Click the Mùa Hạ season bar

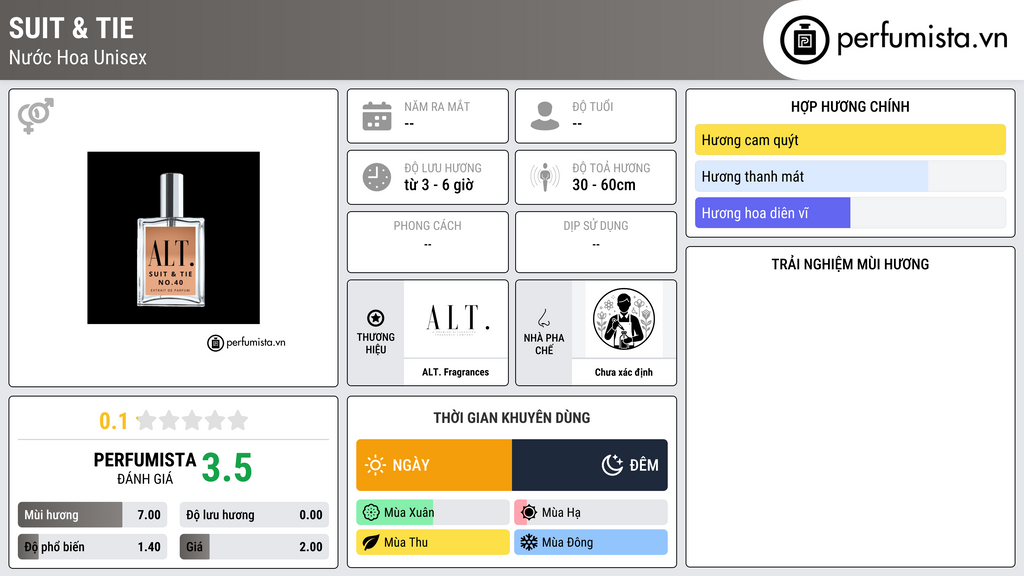coord(591,513)
